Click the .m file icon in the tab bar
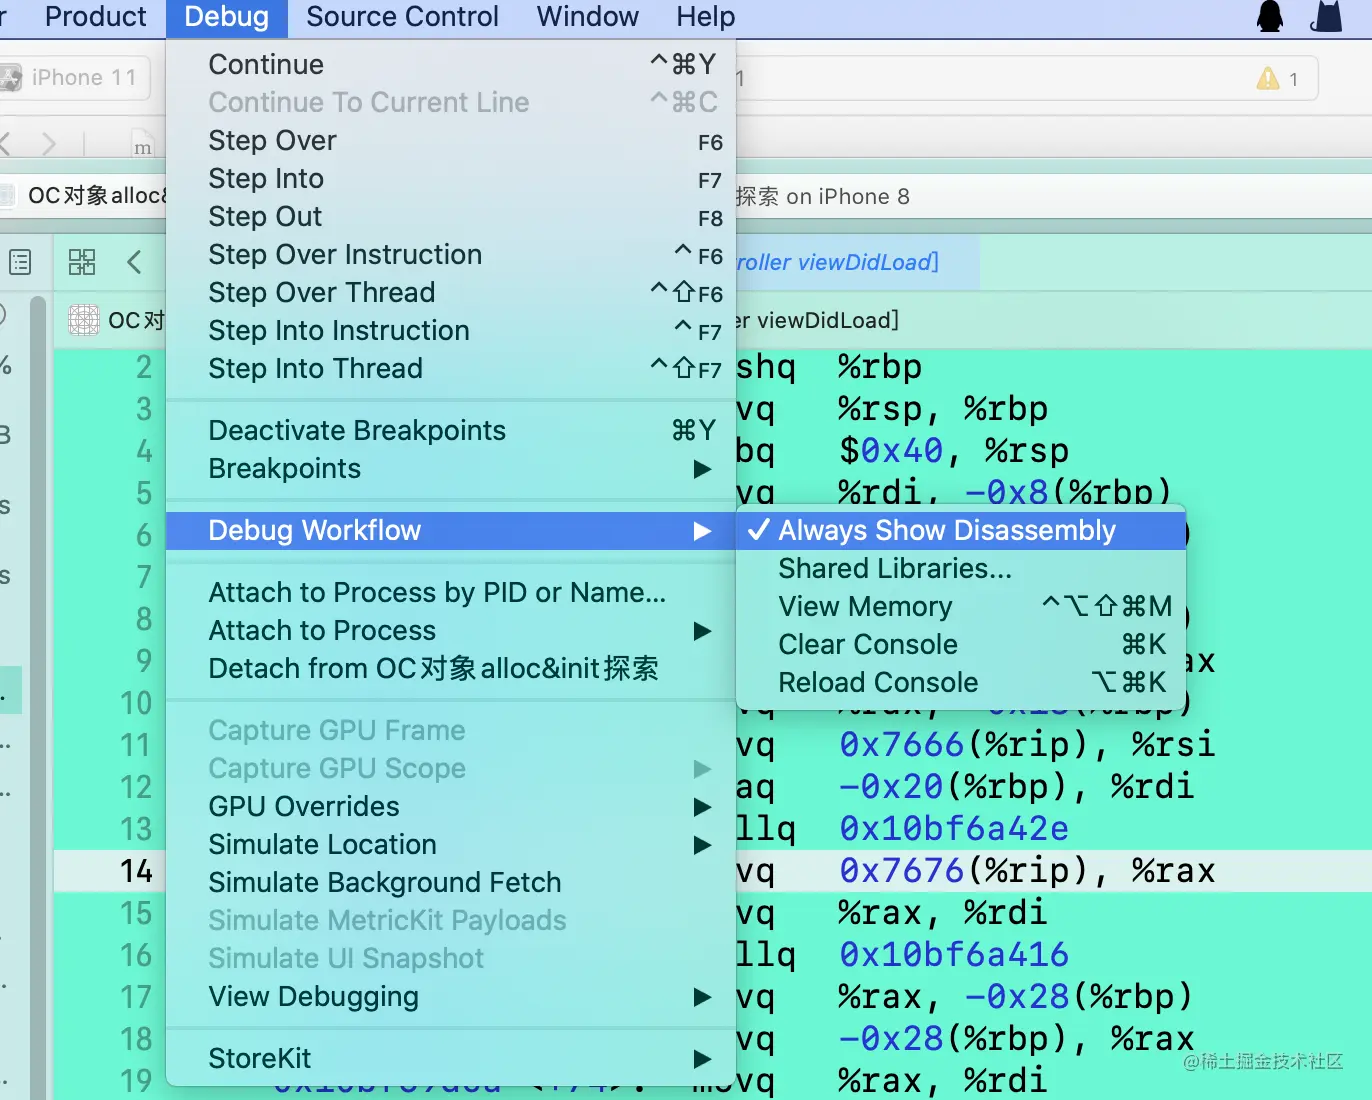 pos(143,144)
